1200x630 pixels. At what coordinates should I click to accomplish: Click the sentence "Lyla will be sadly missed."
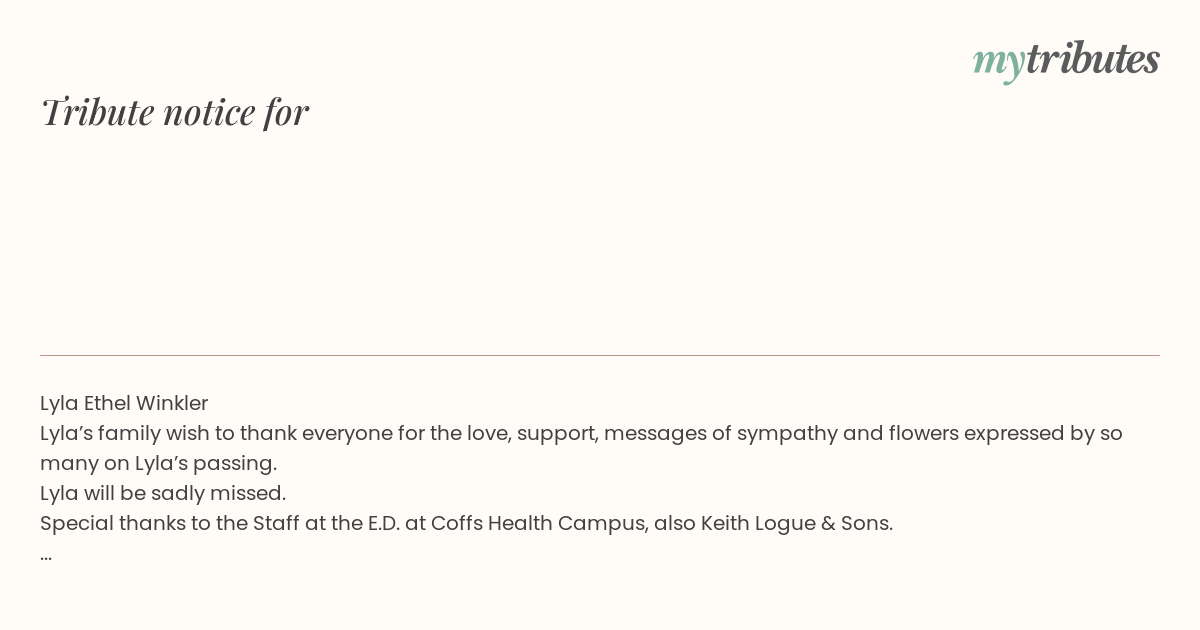[x=163, y=493]
